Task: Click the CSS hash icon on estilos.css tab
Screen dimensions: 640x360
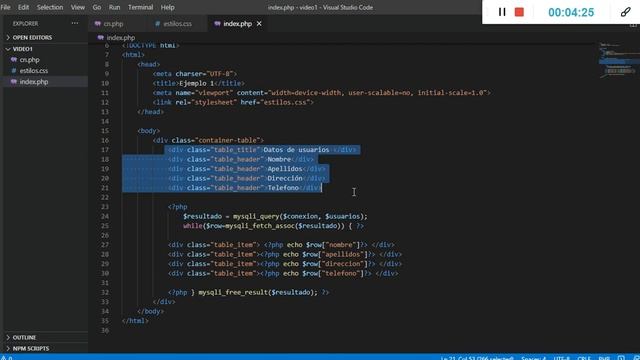Action: (158, 24)
